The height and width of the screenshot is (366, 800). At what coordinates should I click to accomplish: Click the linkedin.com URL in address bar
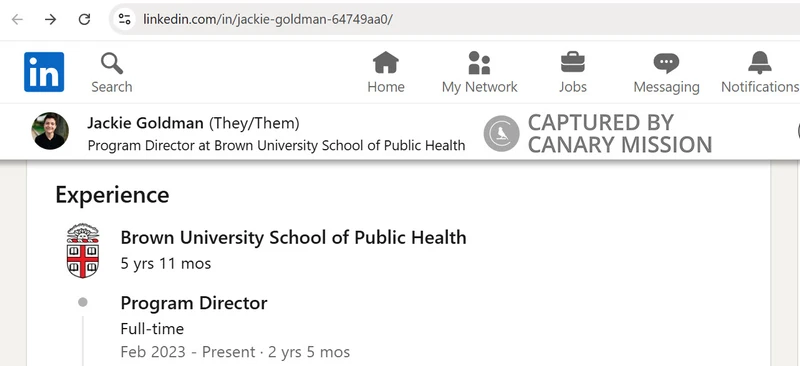point(268,19)
